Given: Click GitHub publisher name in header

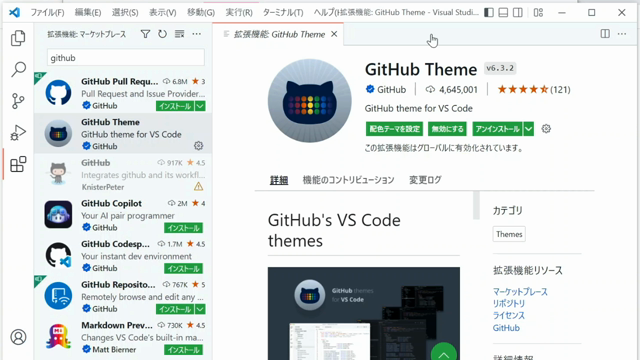Looking at the screenshot, I should point(391,89).
